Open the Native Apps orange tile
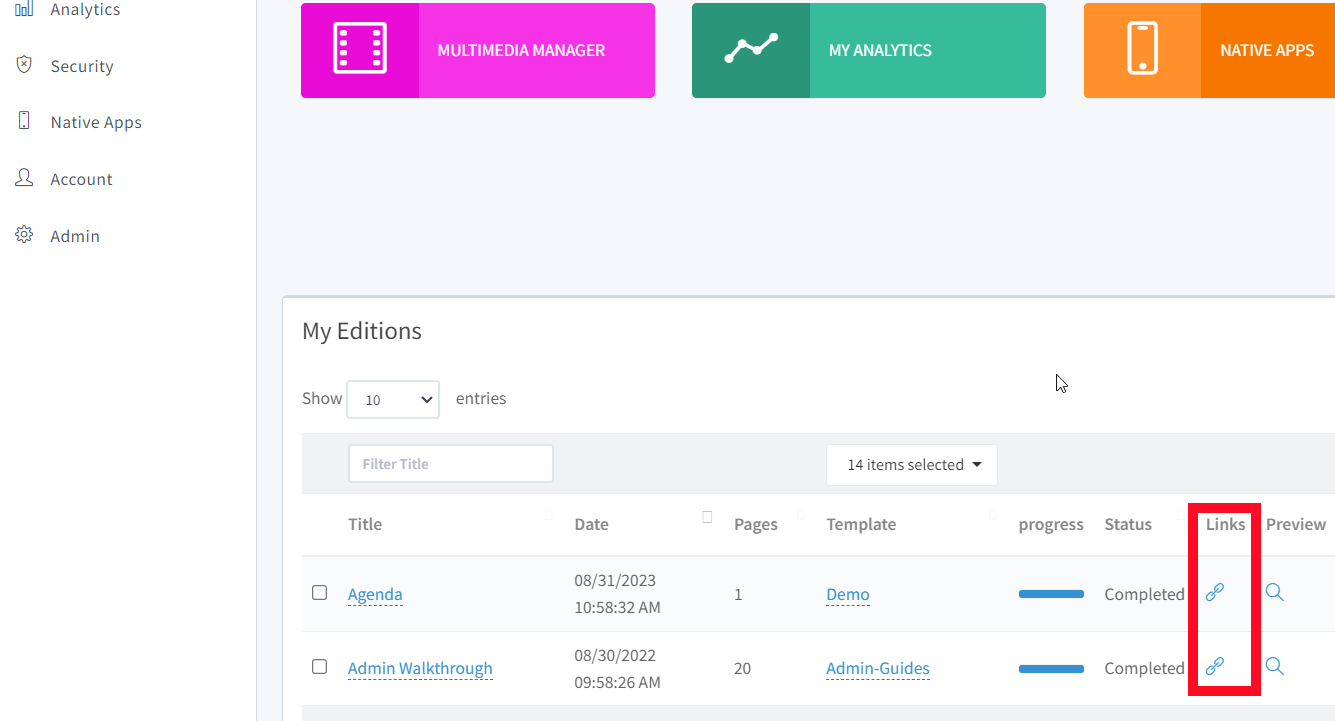The image size is (1335, 721). [1209, 50]
